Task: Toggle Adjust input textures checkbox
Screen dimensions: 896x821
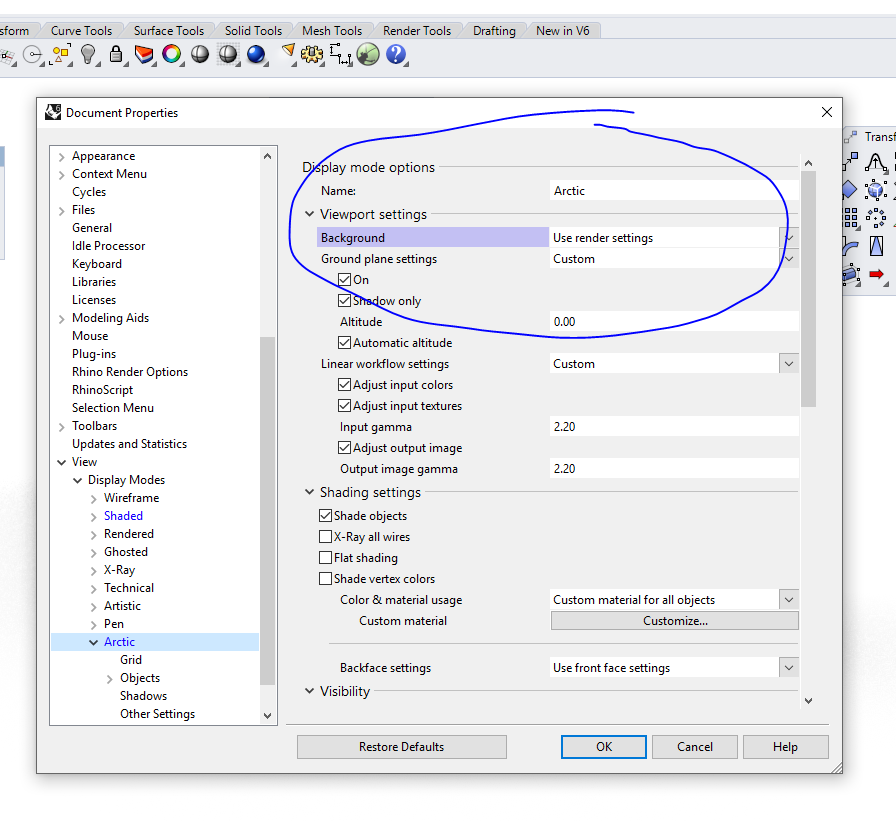Action: tap(344, 406)
